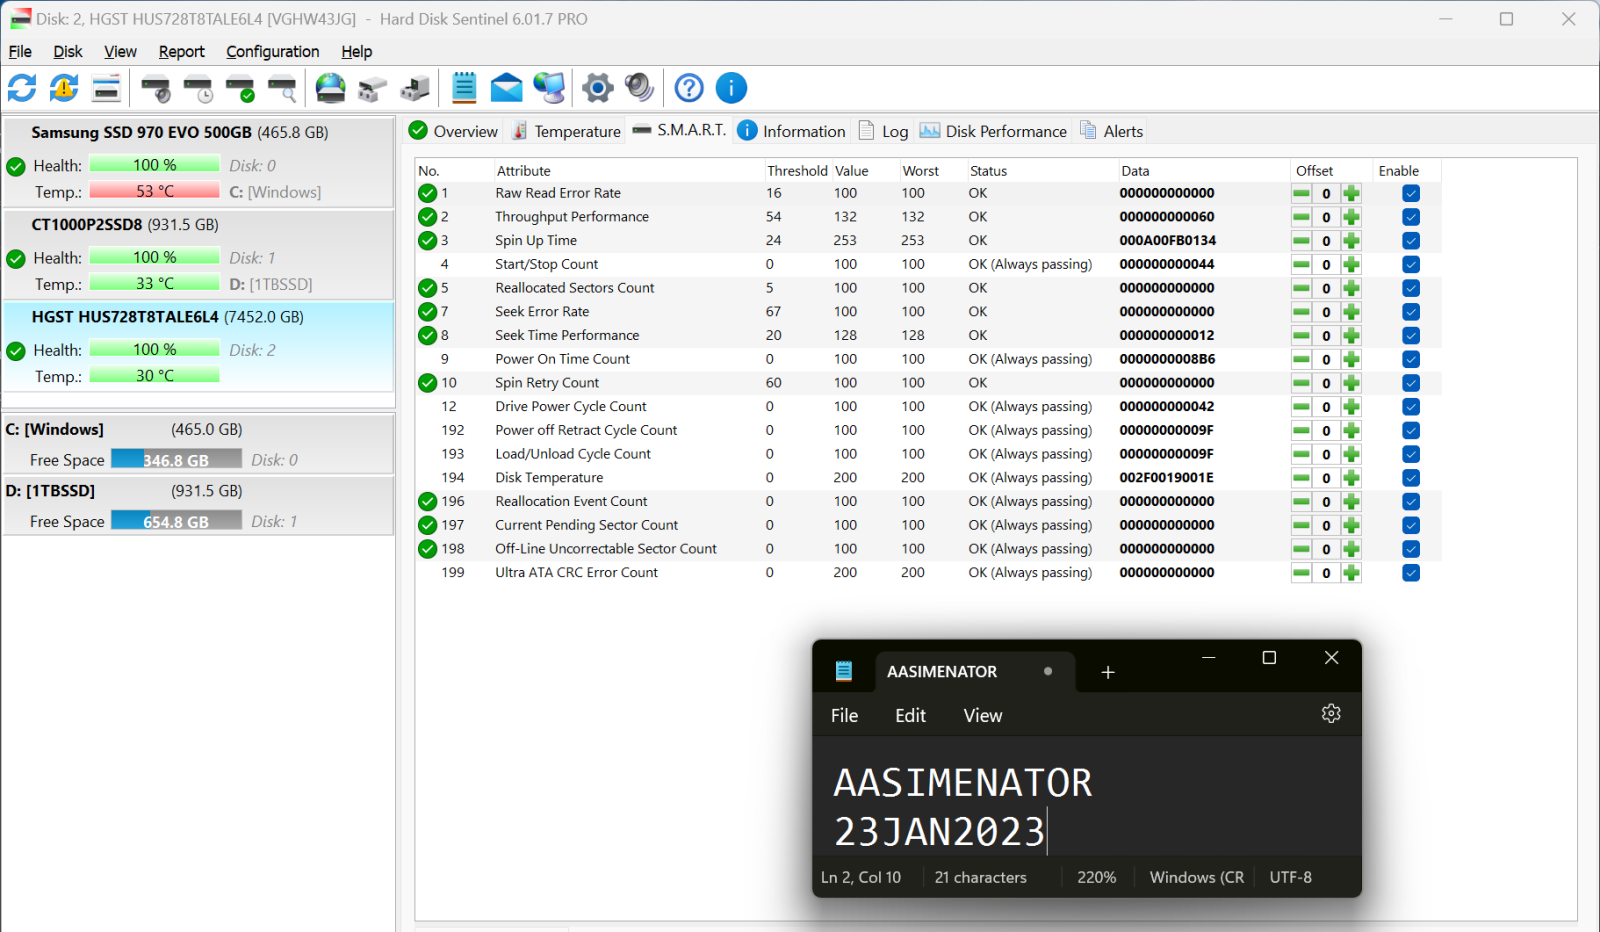Uncheck Enable for Raw Read Error Rate
Viewport: 1600px width, 932px height.
[x=1410, y=194]
